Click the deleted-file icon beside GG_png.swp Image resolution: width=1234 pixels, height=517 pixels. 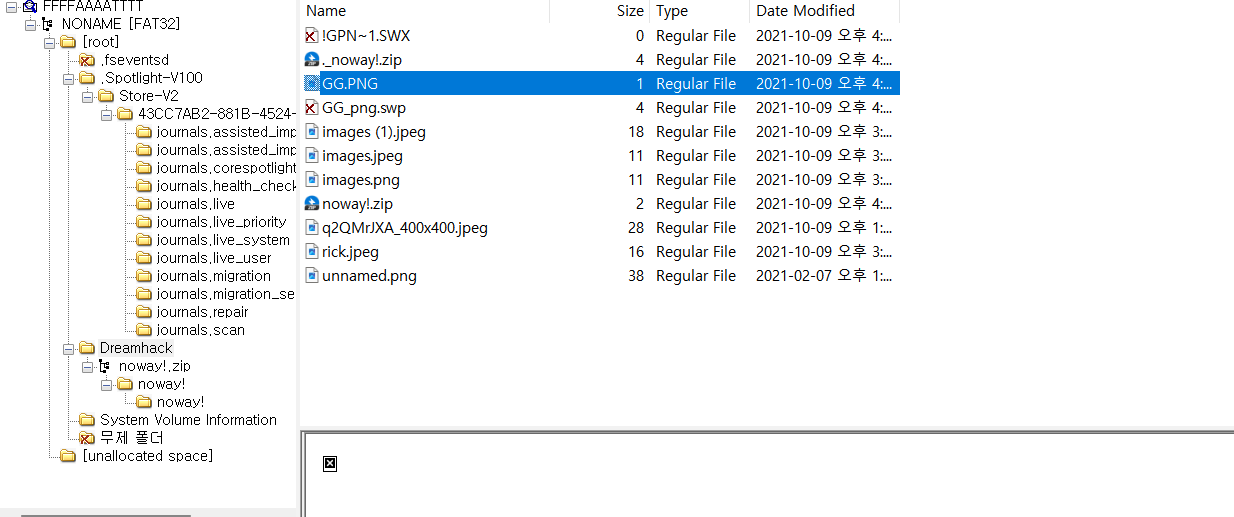(x=311, y=108)
